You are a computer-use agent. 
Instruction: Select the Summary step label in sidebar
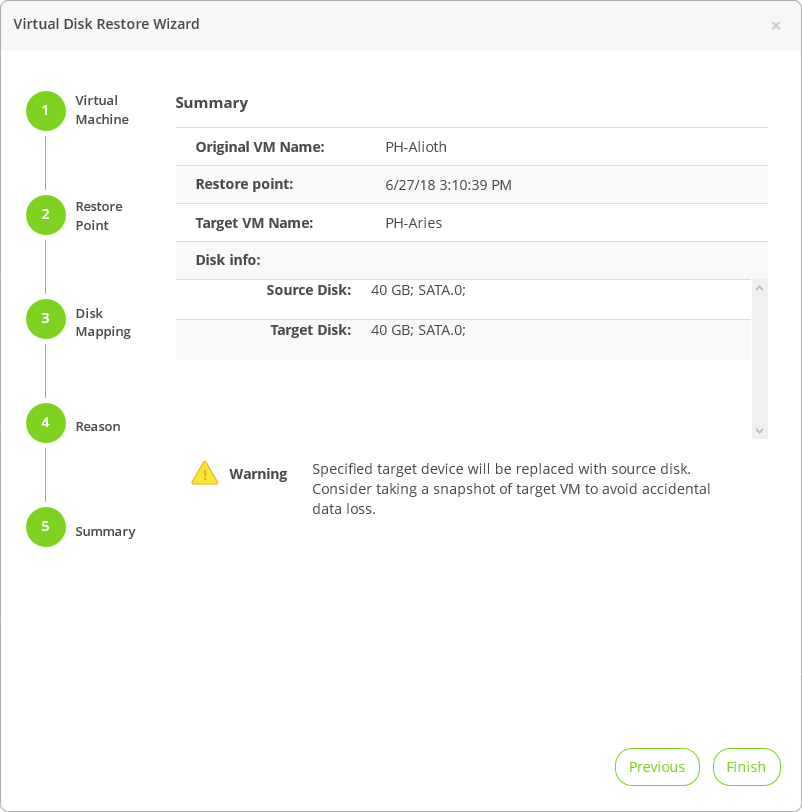point(105,531)
